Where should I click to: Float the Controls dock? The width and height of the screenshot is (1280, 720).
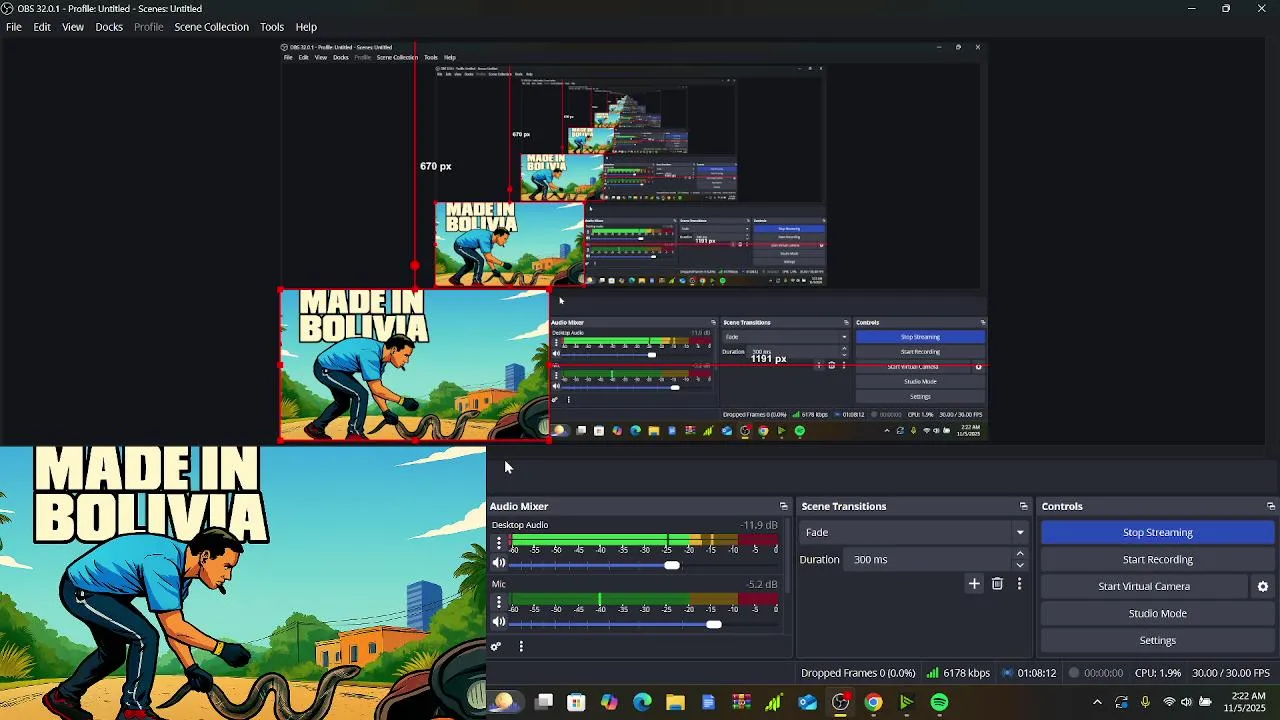tap(1271, 506)
